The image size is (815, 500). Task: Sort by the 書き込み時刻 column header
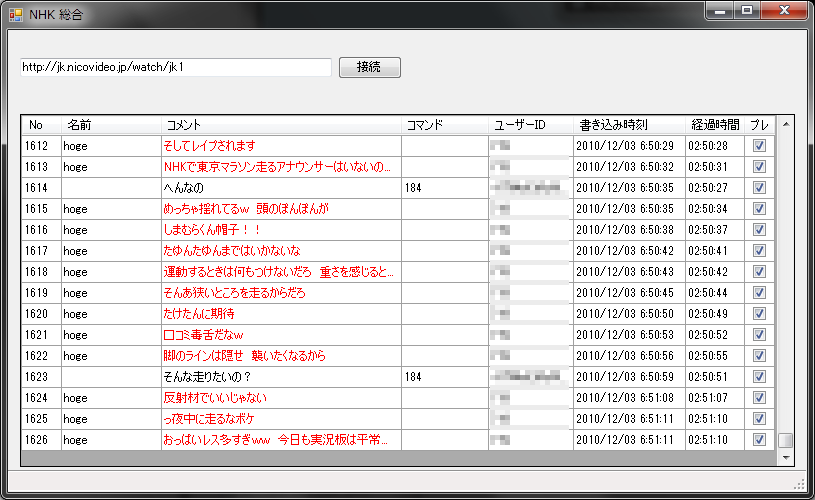(x=629, y=125)
